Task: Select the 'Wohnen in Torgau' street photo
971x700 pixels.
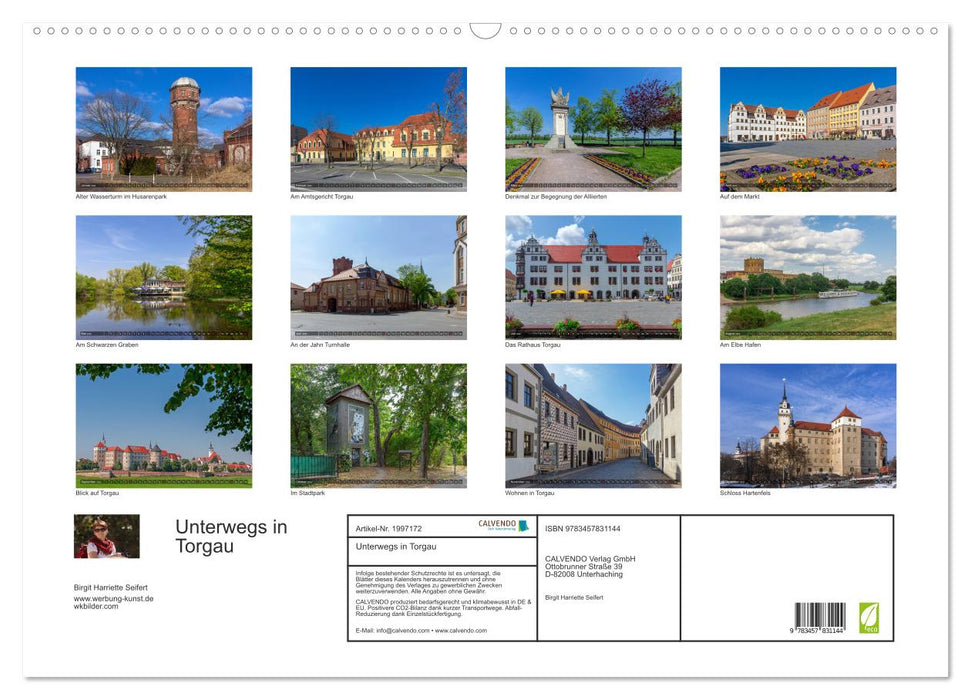Action: click(x=592, y=425)
